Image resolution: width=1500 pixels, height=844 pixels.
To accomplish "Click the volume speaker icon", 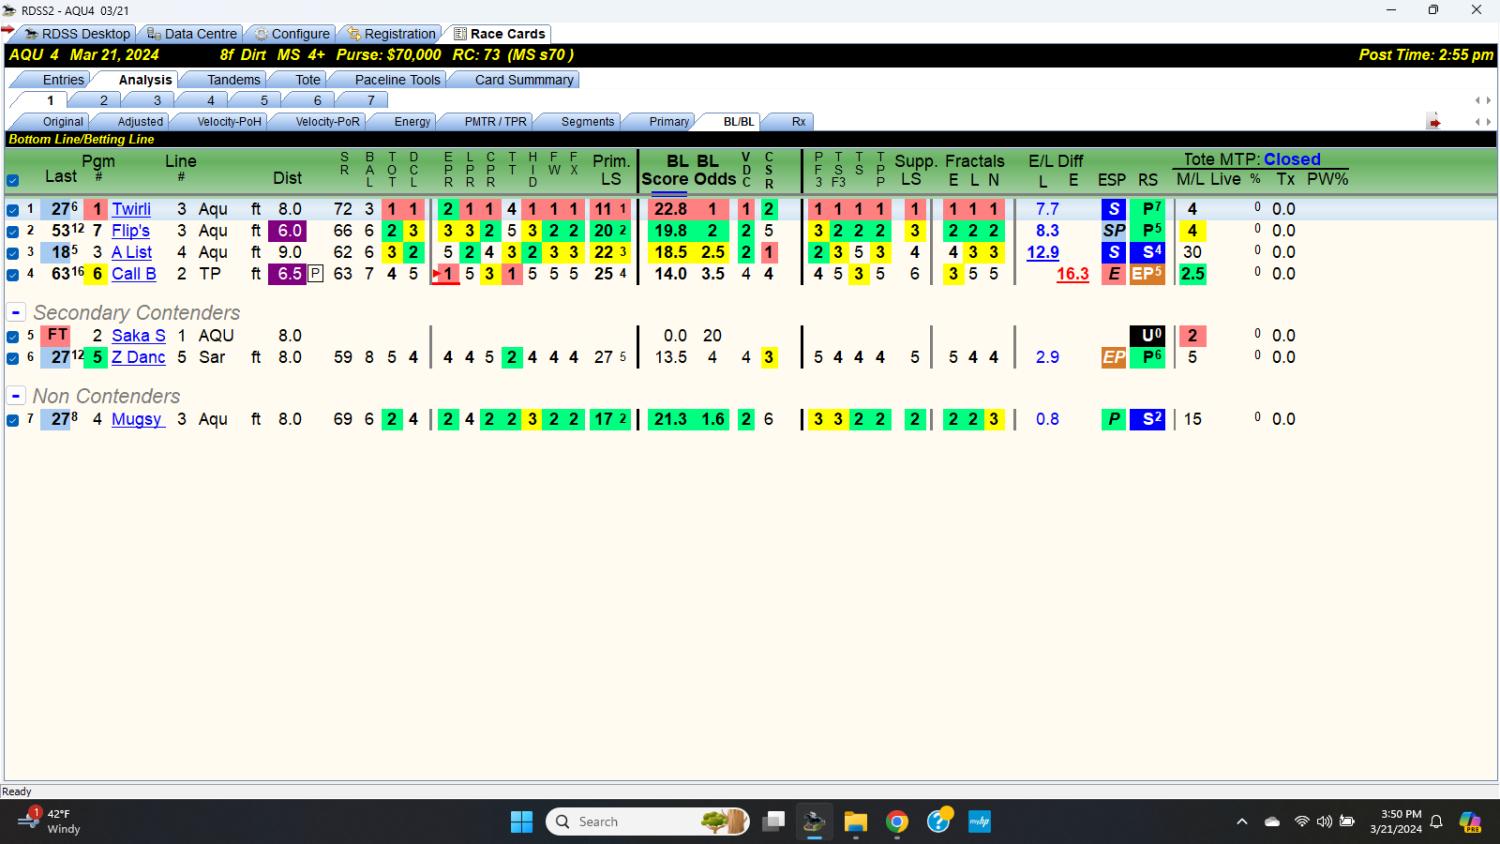I will [x=1324, y=822].
